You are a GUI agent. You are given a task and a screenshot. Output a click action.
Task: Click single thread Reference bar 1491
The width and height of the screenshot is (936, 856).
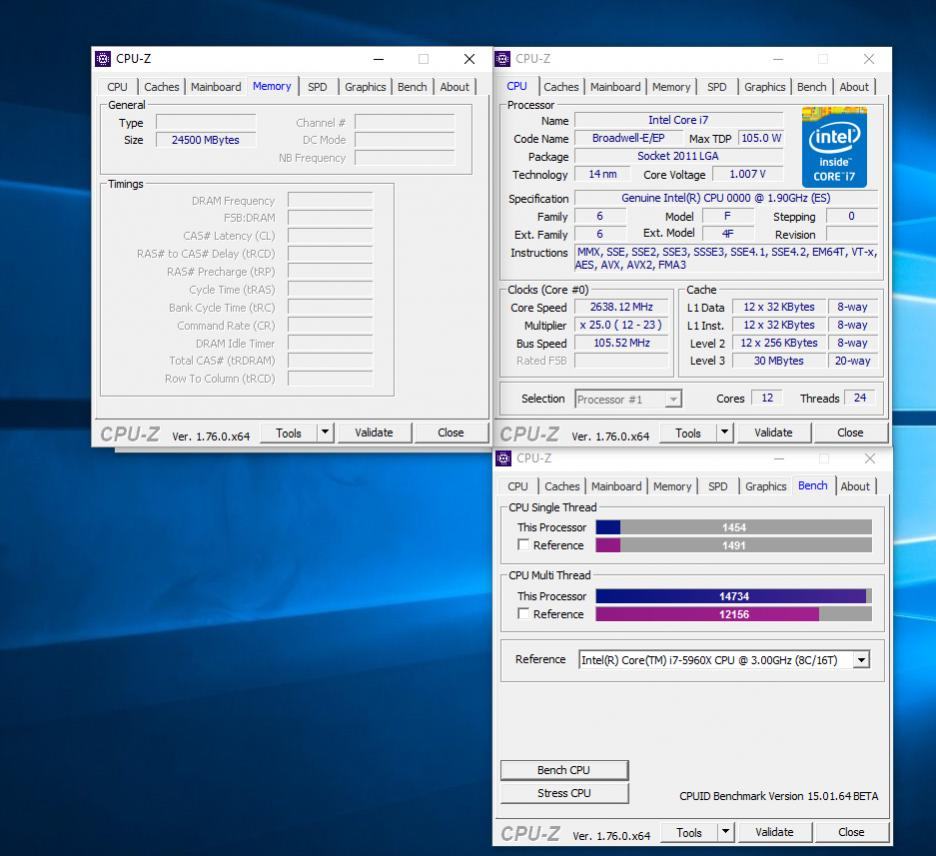(734, 545)
